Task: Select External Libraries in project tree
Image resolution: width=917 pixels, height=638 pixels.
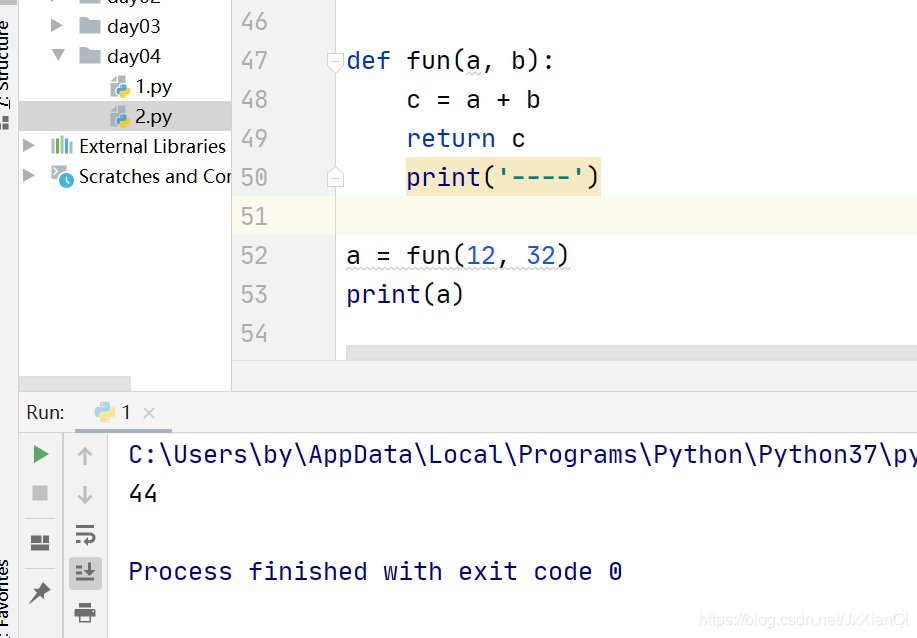Action: 153,146
